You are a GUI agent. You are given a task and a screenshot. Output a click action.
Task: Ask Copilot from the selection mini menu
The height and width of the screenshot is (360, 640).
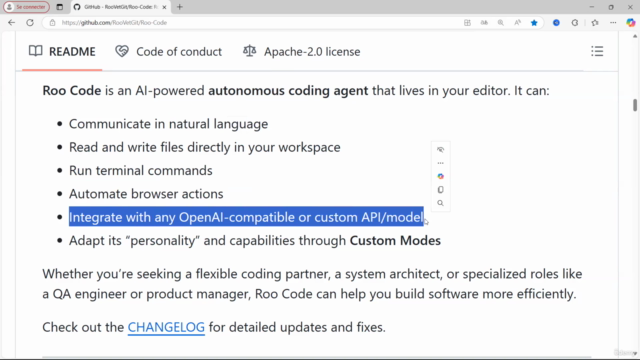coord(440,176)
